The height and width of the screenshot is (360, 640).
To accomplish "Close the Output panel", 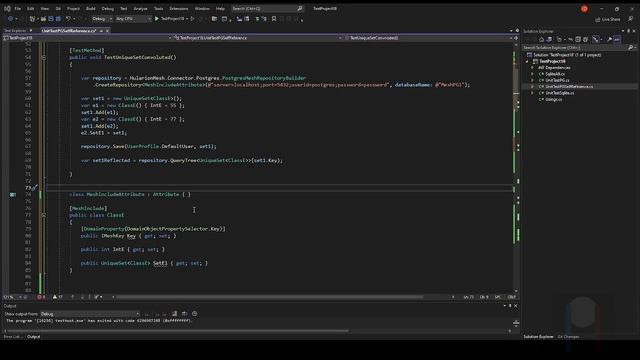I will pyautogui.click(x=516, y=306).
